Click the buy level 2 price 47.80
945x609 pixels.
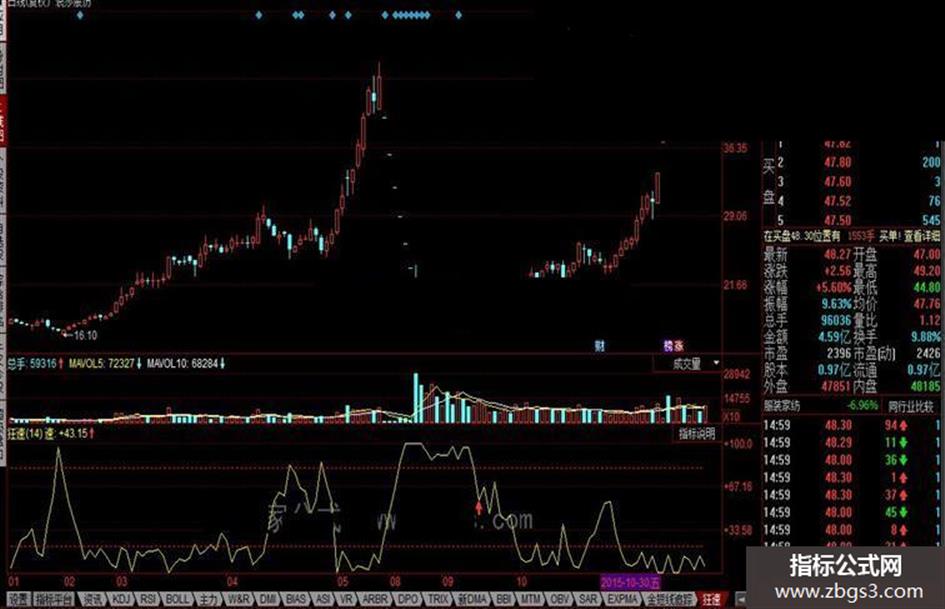pyautogui.click(x=837, y=162)
